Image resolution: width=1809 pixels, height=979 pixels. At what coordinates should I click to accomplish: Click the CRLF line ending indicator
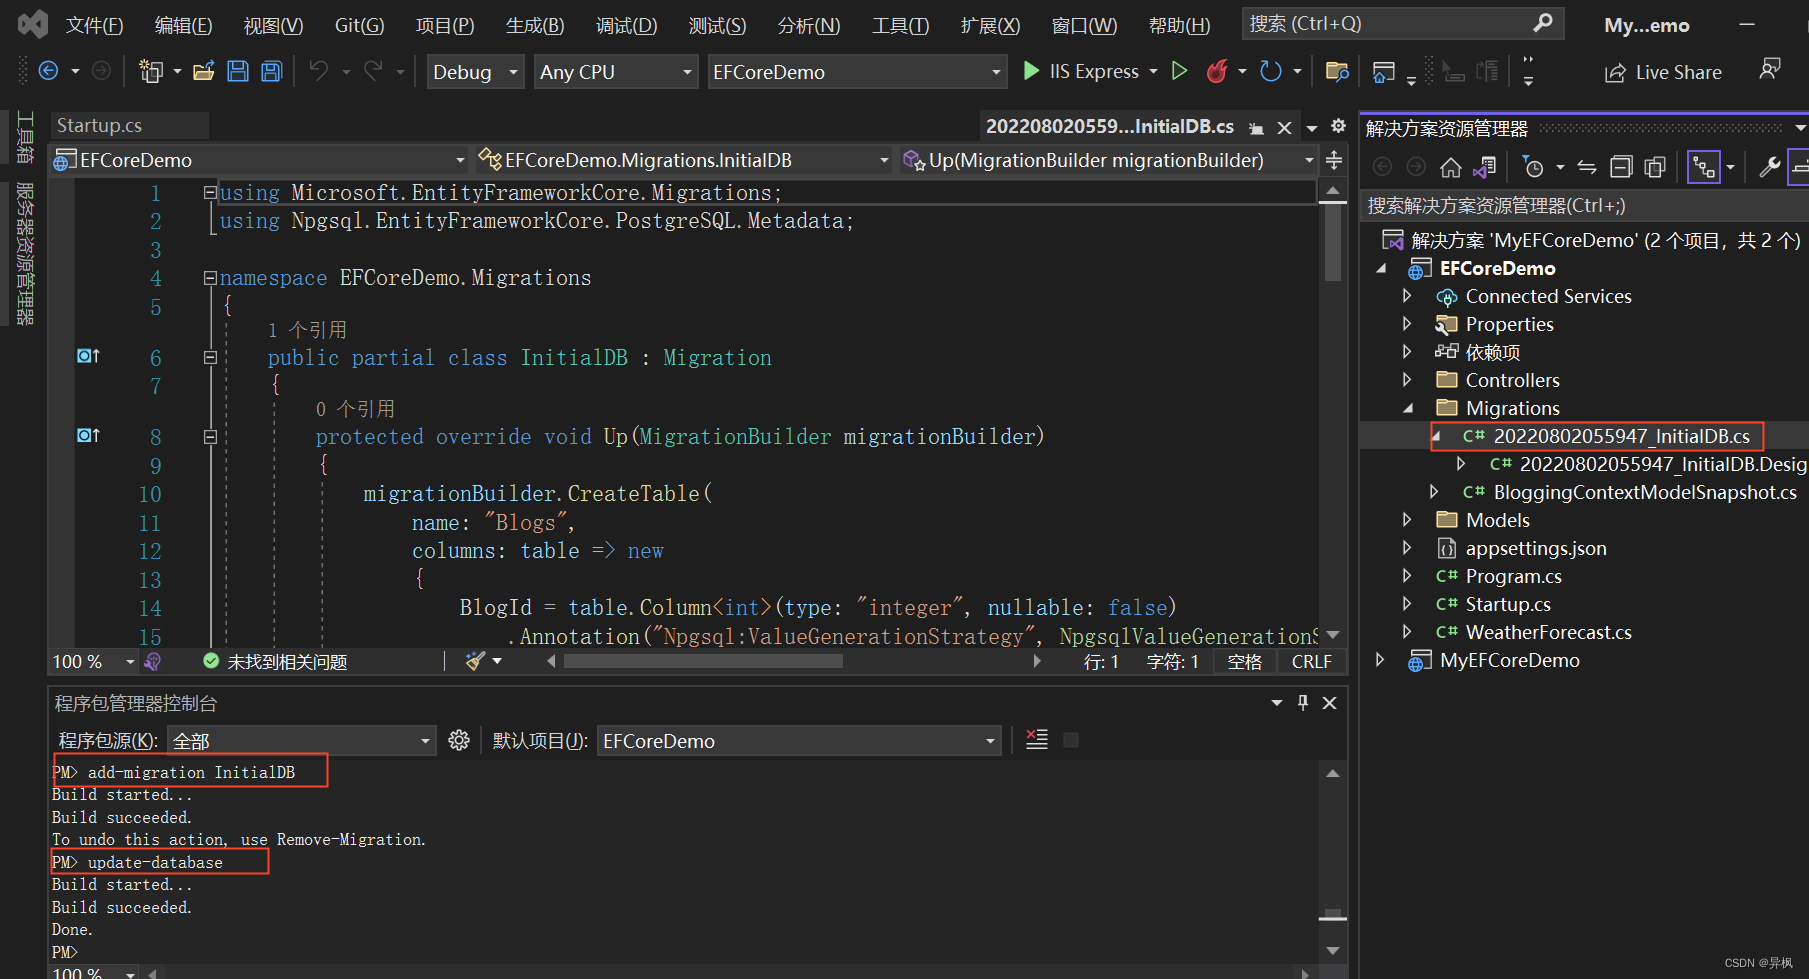click(1311, 662)
